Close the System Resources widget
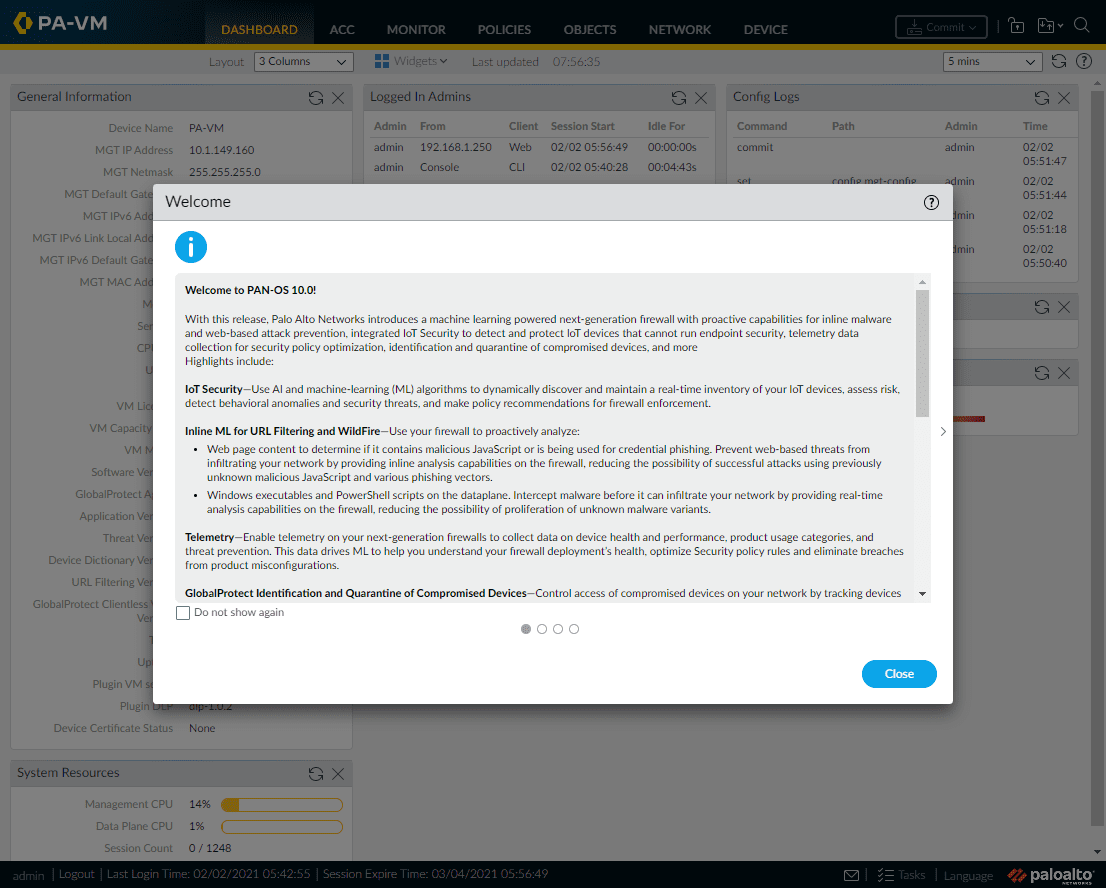The width and height of the screenshot is (1106, 888). click(339, 774)
